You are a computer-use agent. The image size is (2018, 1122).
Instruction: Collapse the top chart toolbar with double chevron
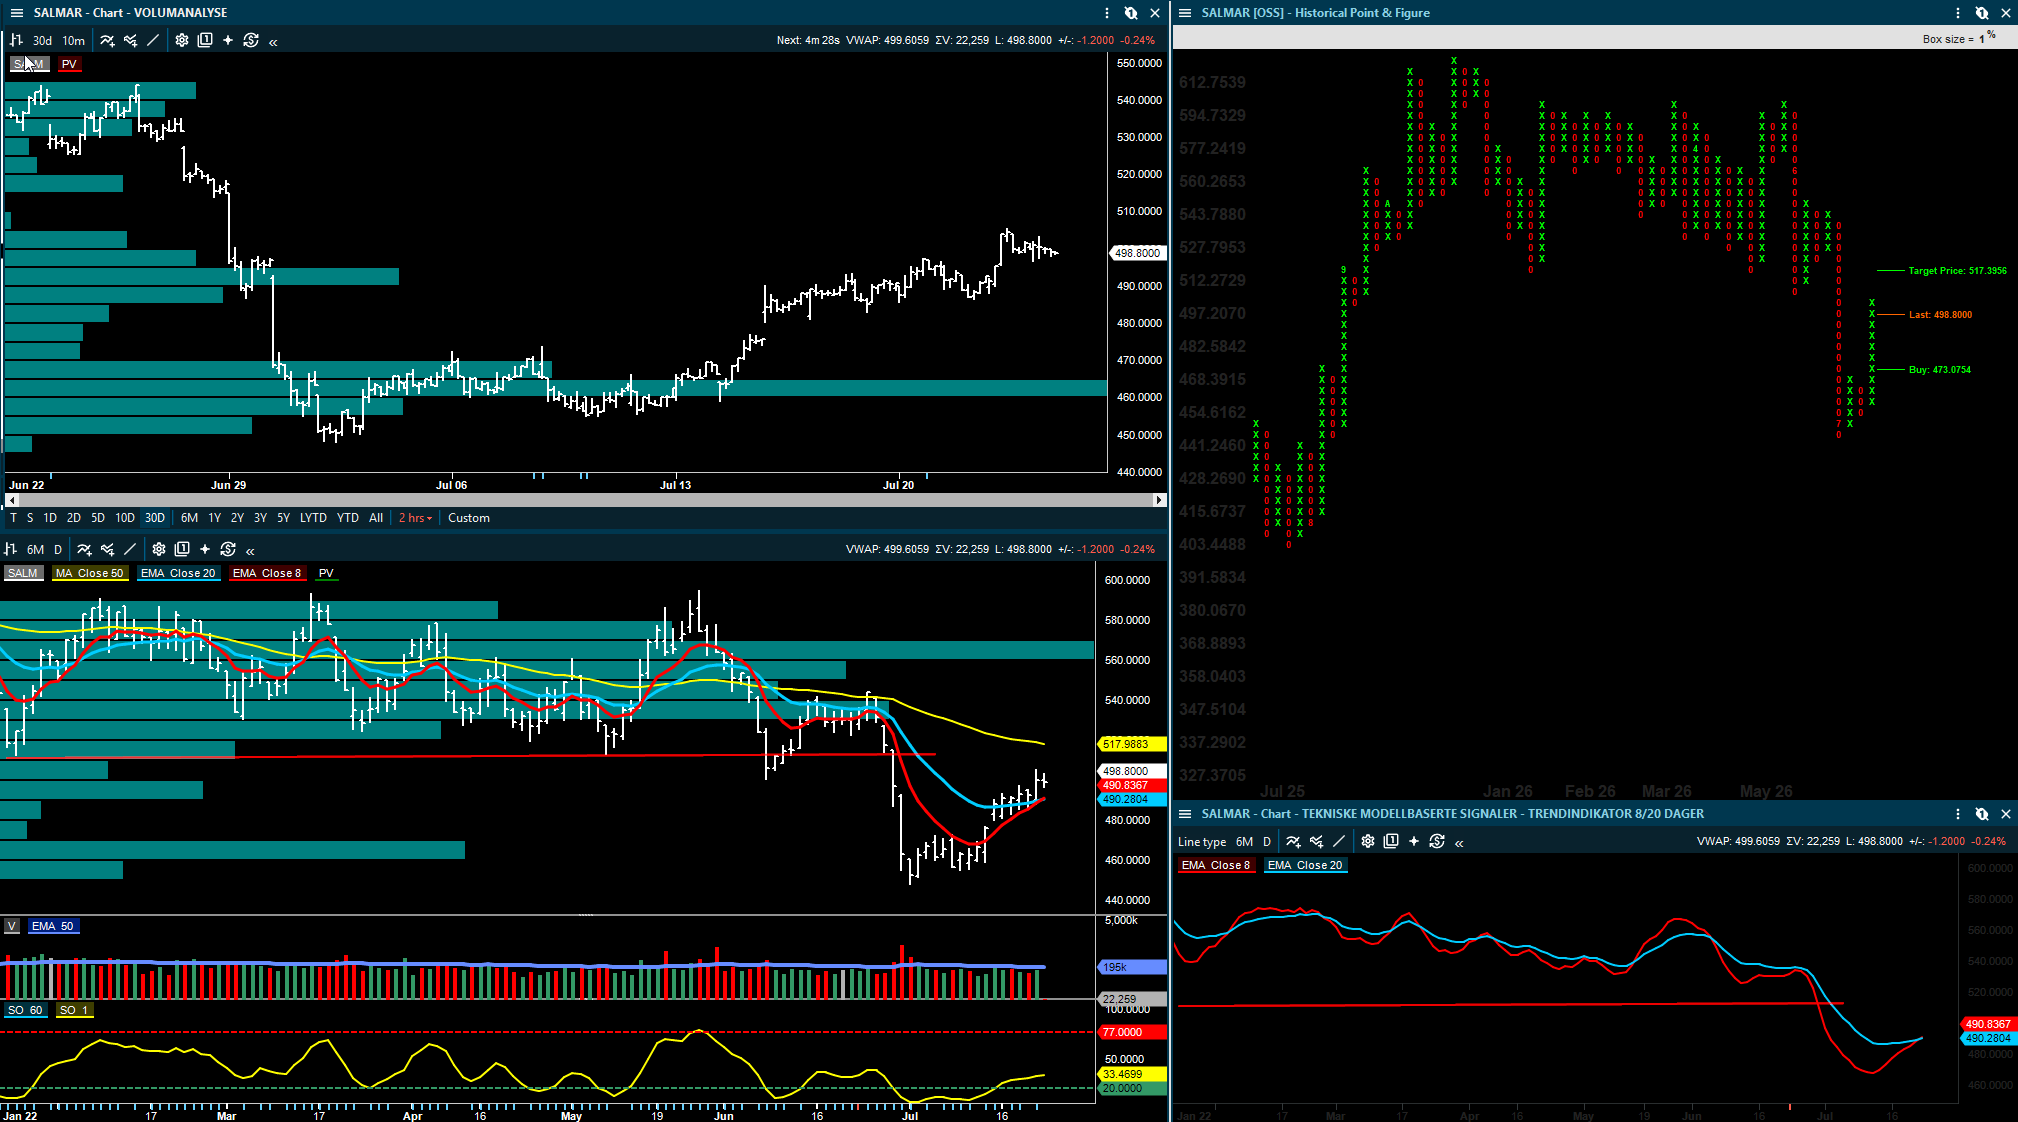273,42
